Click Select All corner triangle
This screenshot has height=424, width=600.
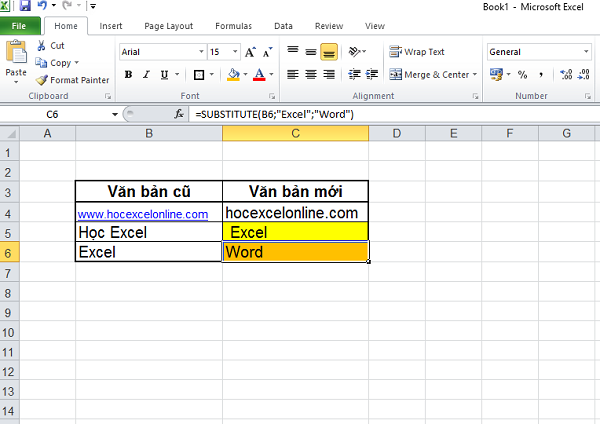[x=10, y=134]
